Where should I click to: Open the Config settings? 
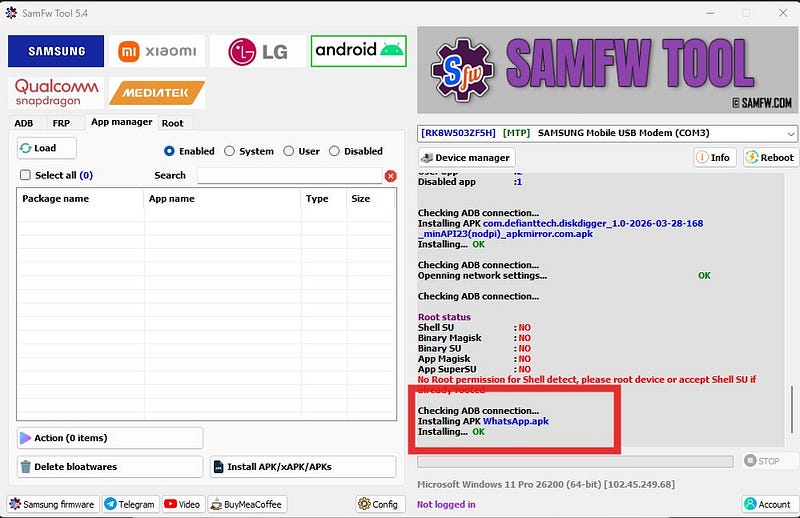coord(380,504)
